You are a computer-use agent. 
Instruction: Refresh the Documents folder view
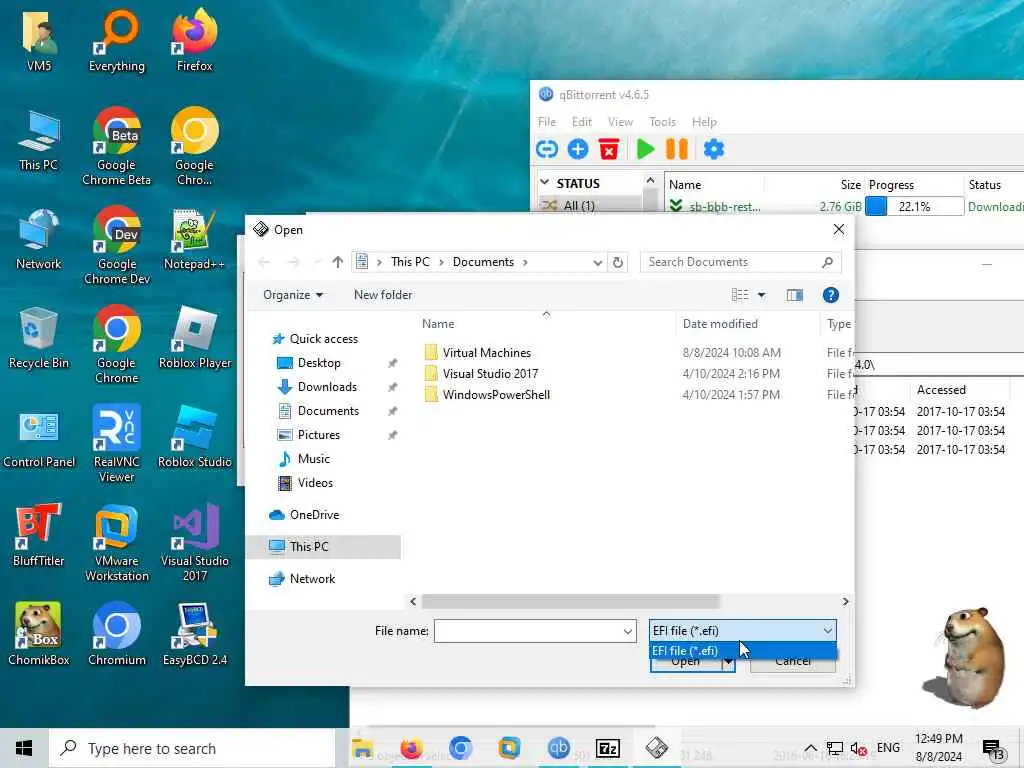click(618, 263)
